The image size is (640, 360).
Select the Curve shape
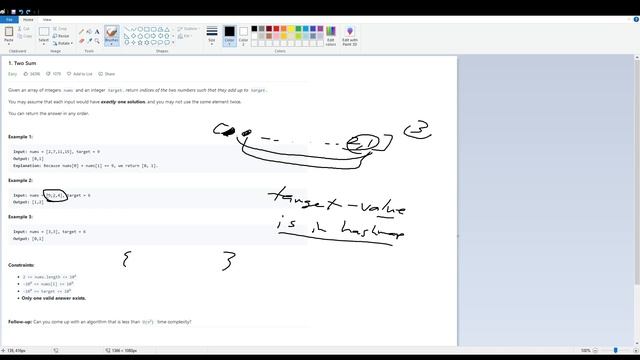pos(133,29)
